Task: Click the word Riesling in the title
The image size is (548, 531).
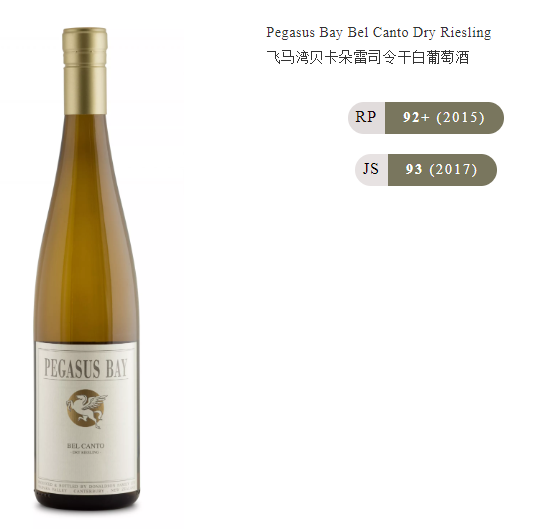Action: click(466, 33)
